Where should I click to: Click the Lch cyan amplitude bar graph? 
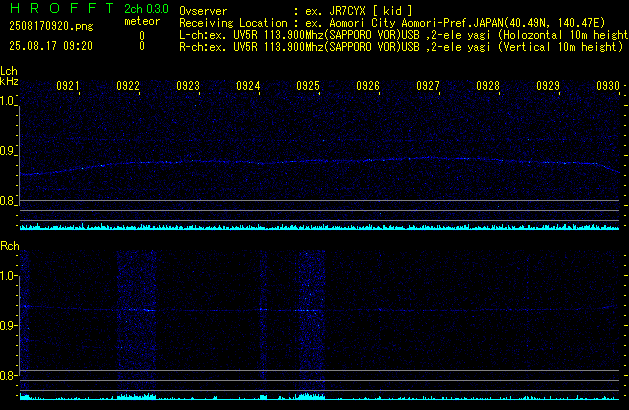[x=319, y=227]
